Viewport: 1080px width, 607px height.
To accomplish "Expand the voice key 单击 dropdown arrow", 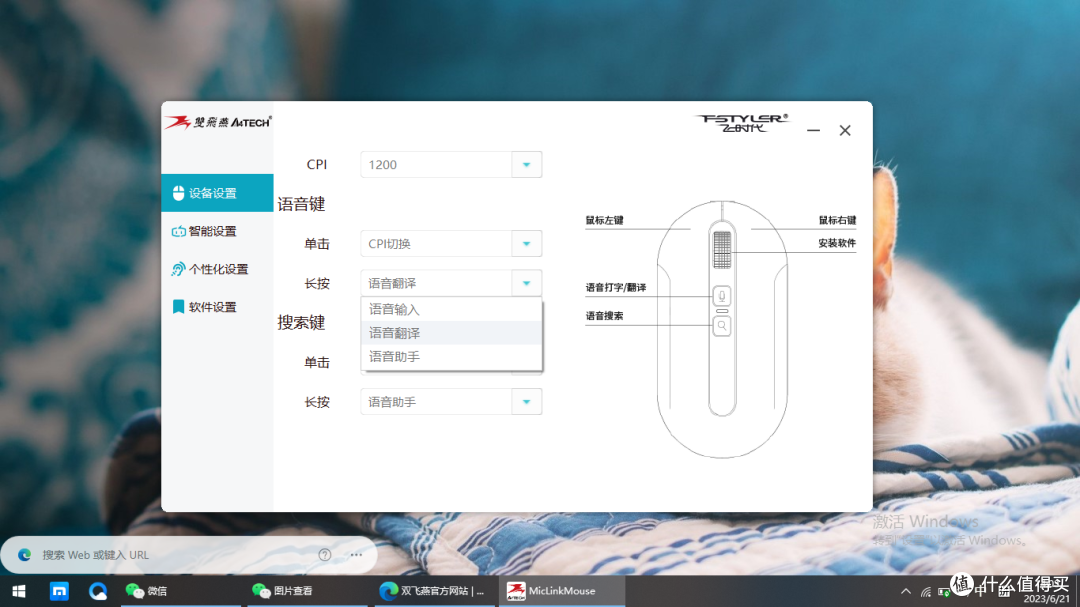I will point(527,243).
